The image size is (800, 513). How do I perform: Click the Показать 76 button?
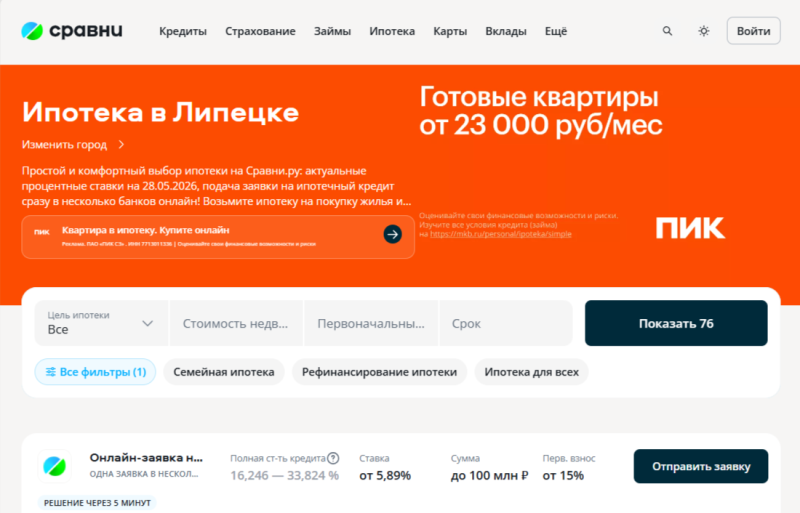[676, 323]
